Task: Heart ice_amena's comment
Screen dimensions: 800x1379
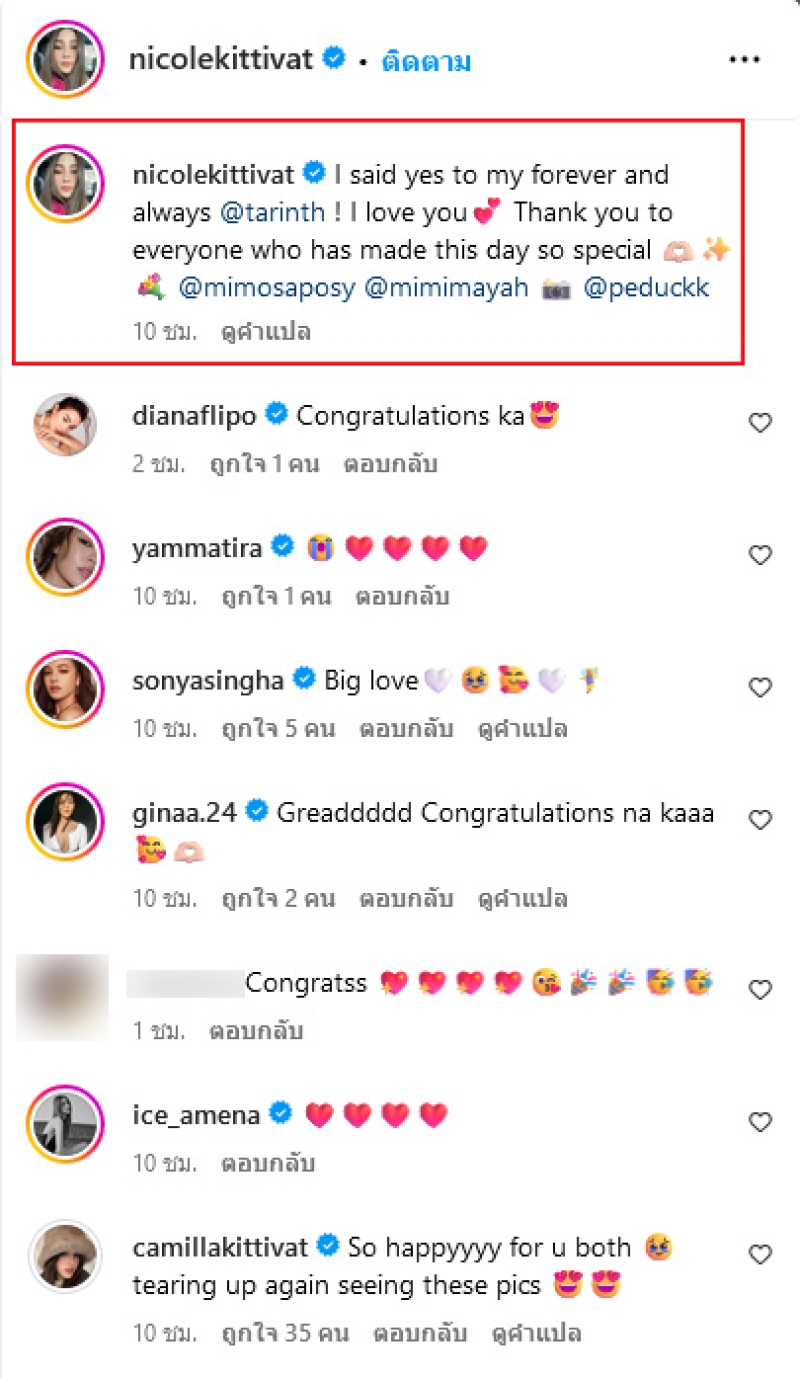Action: coord(760,1122)
